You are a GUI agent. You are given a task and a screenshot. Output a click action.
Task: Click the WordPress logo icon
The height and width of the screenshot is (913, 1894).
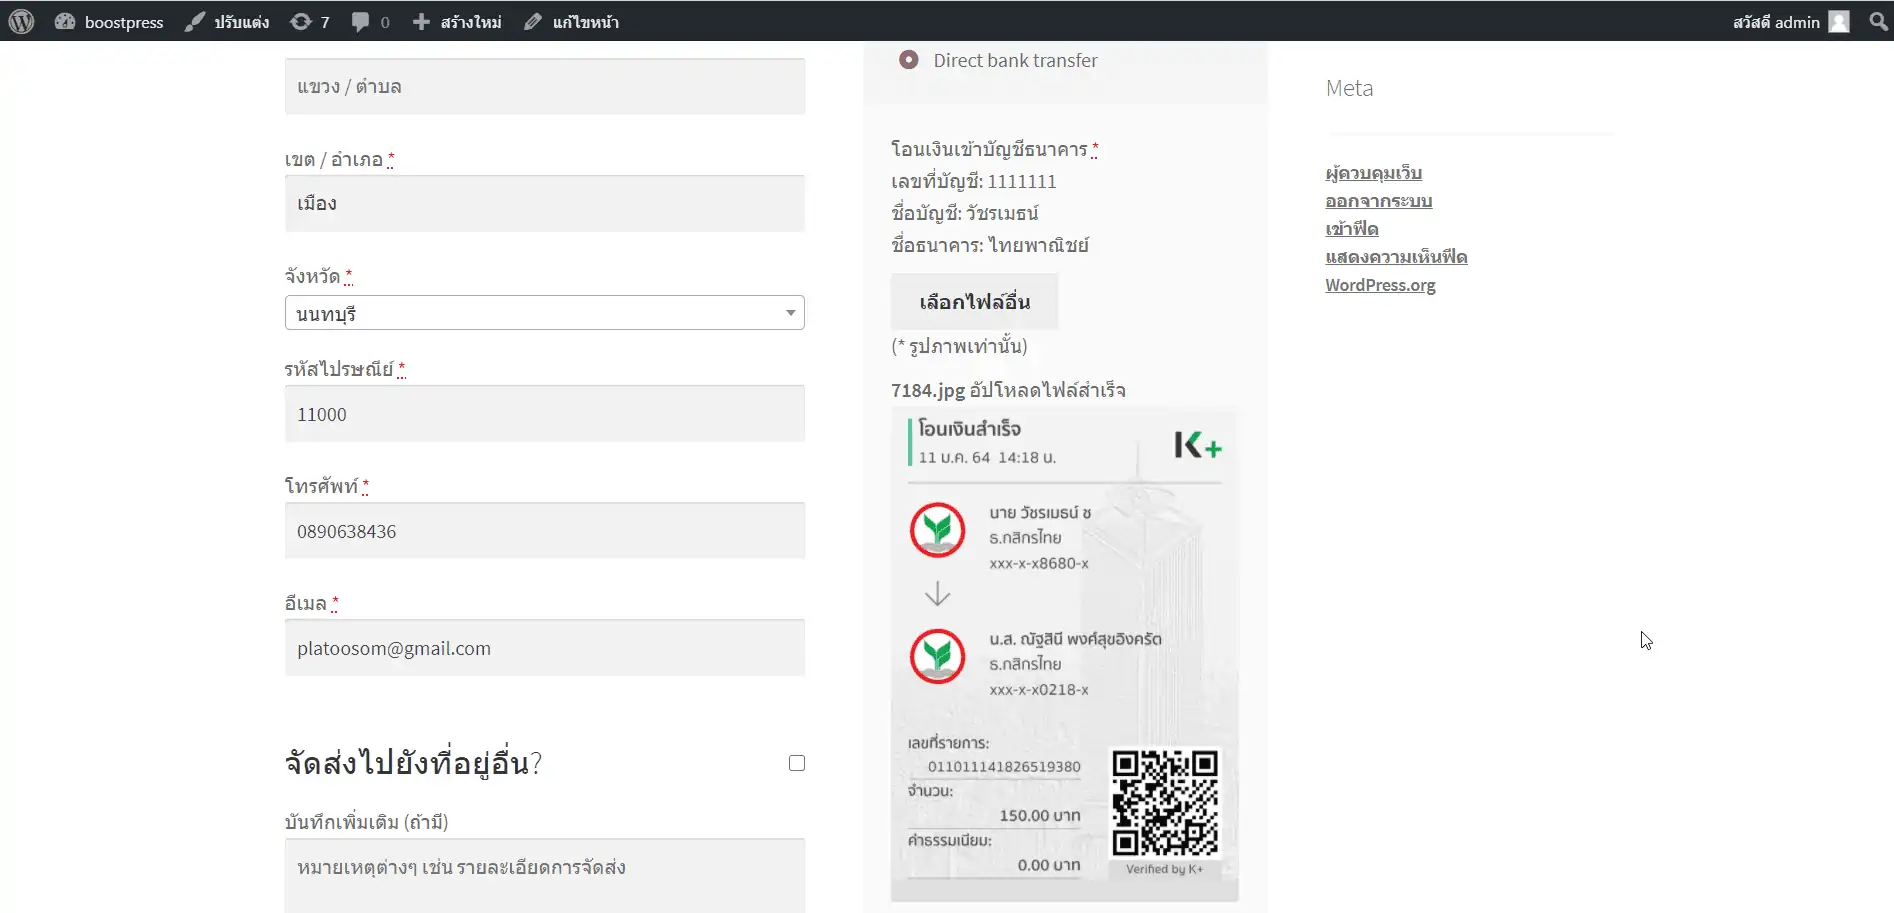coord(21,21)
